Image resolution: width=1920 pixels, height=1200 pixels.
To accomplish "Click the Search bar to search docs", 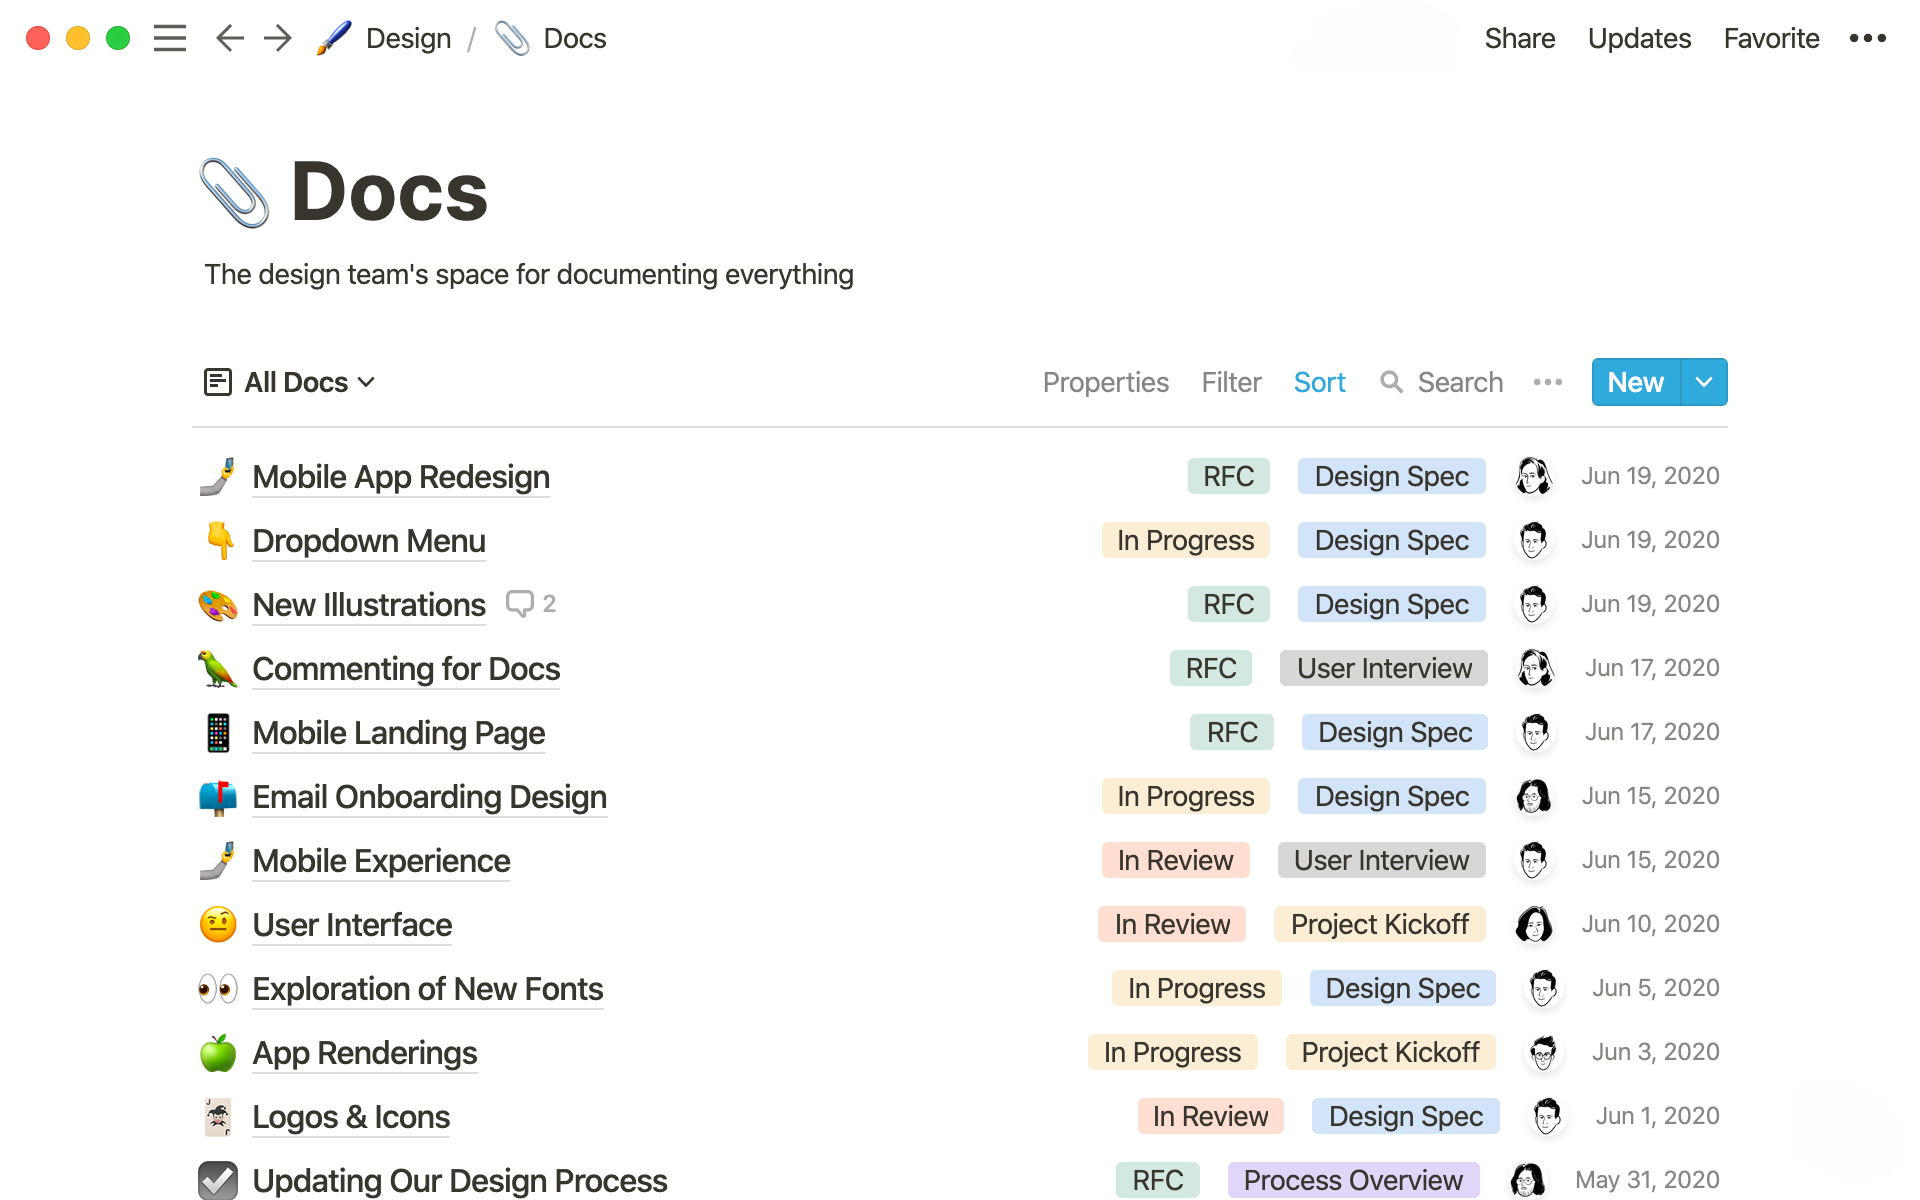I will tap(1443, 382).
